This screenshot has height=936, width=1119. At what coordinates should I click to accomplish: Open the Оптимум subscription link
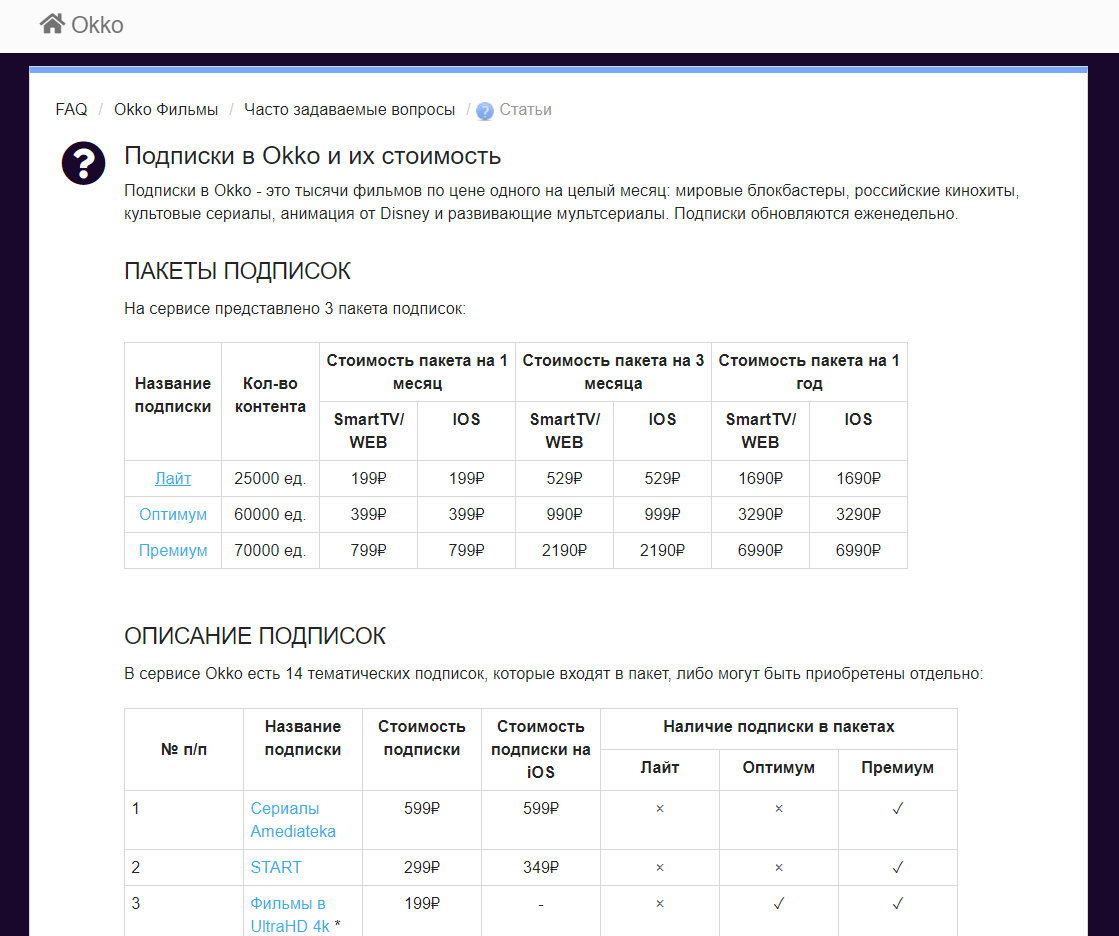[173, 514]
